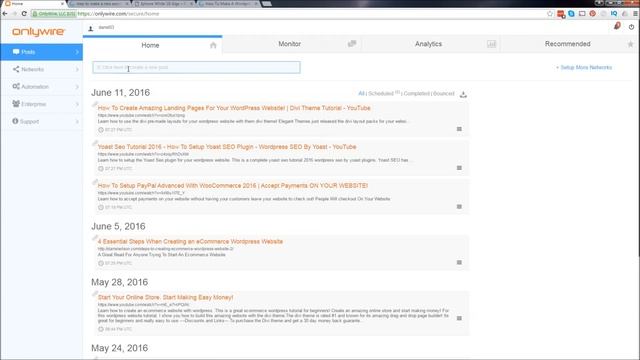The height and width of the screenshot is (360, 640).
Task: Open the notifications bell icon
Action: 617,27
